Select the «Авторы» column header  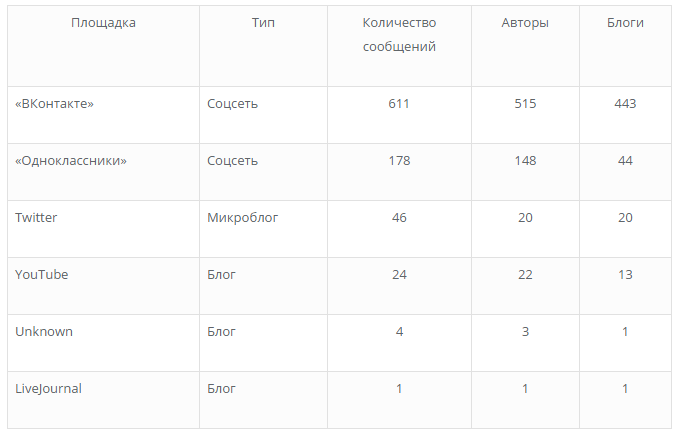pyautogui.click(x=525, y=23)
